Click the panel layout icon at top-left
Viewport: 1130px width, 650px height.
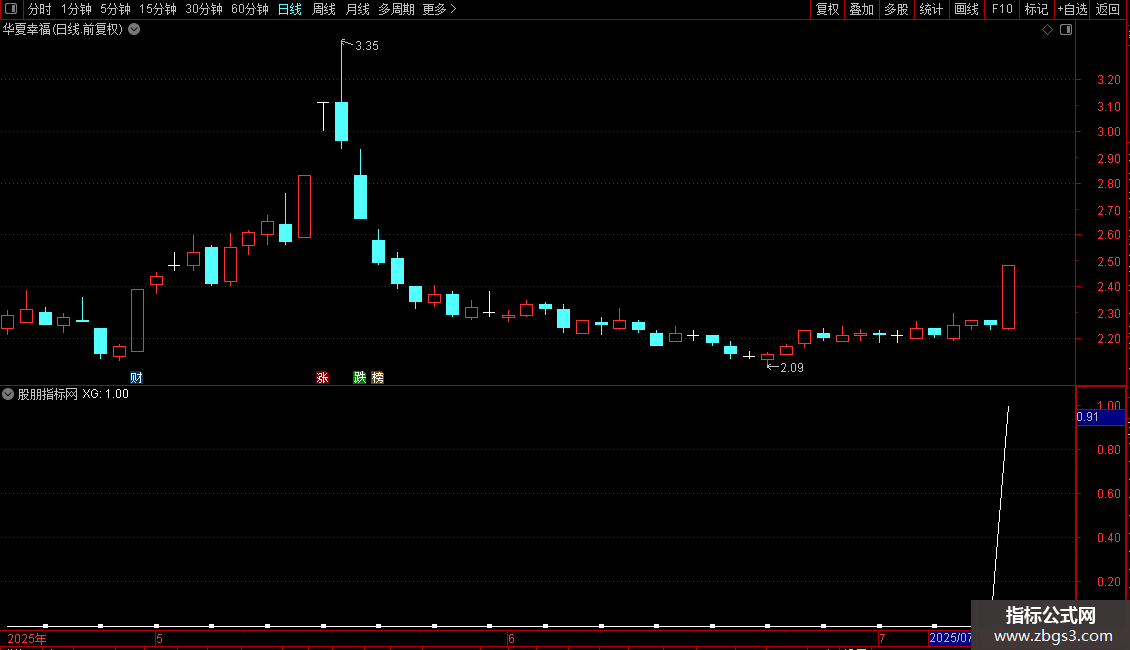[x=11, y=9]
